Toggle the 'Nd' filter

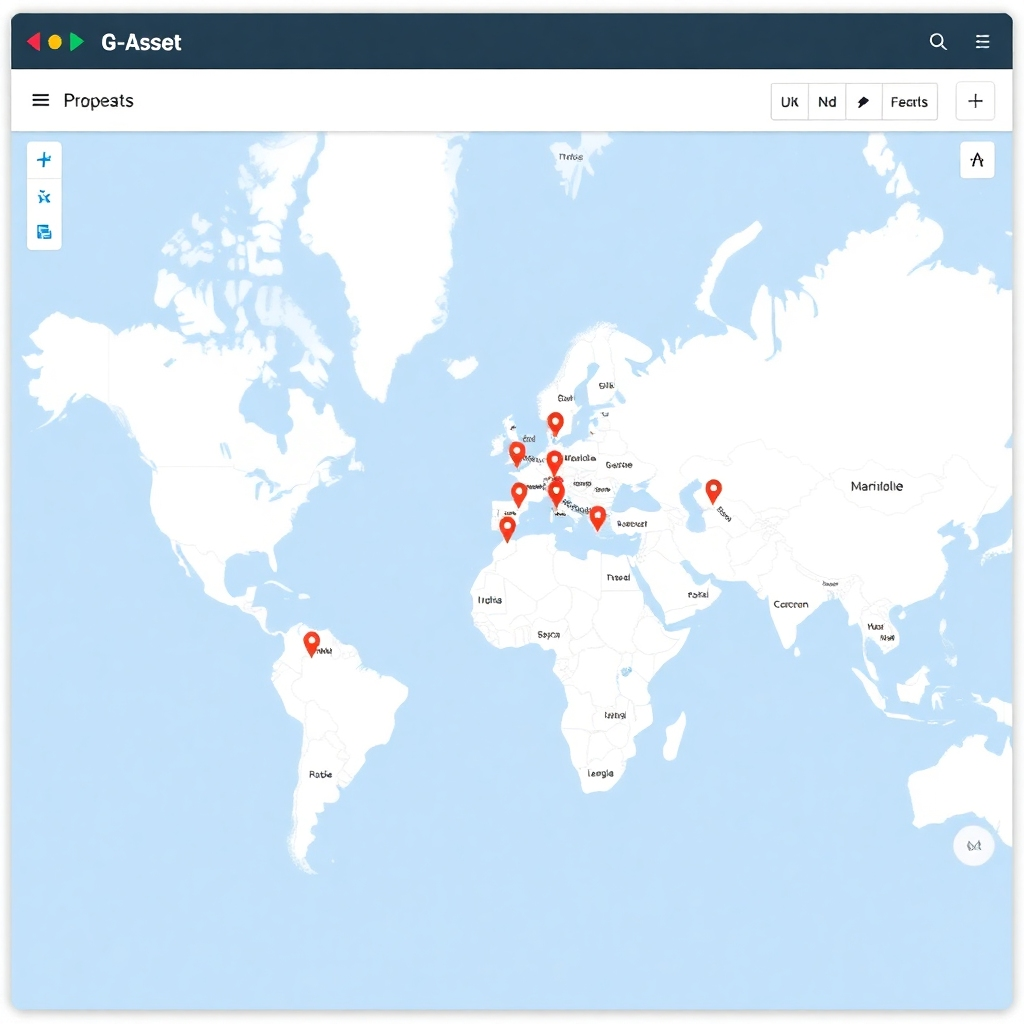(x=827, y=101)
